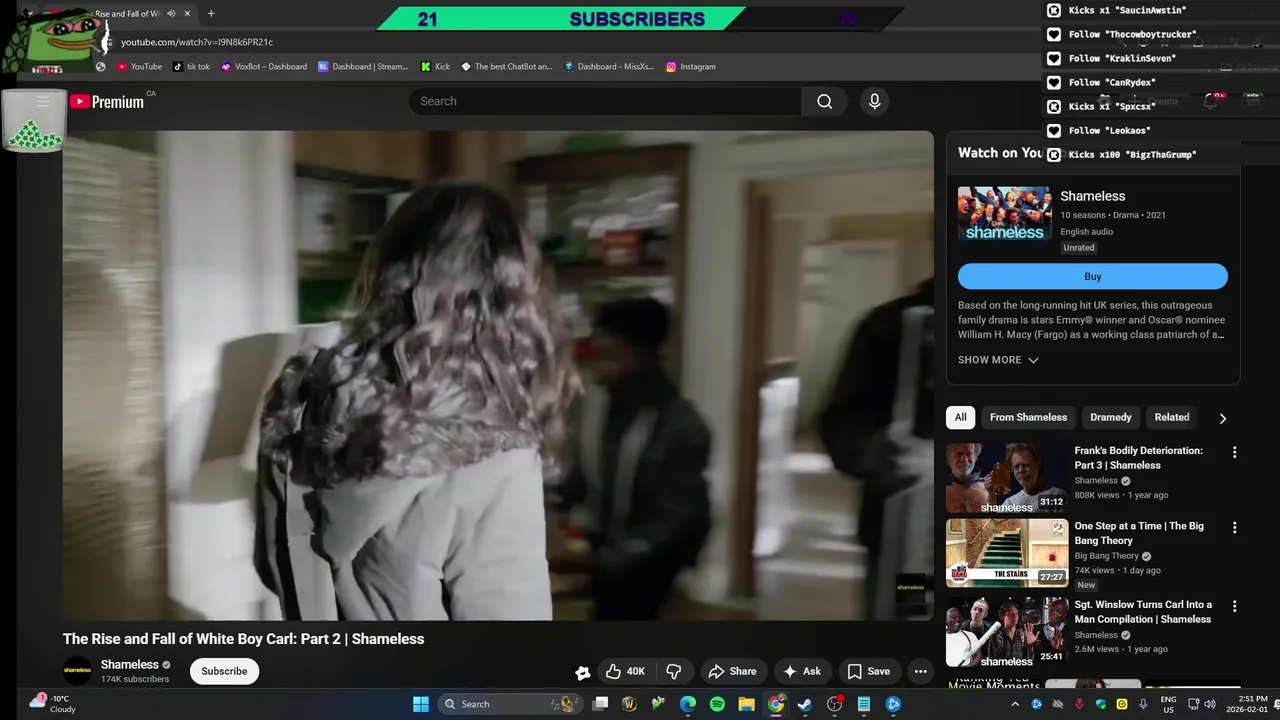Viewport: 1280px width, 720px height.
Task: Save the video to a playlist
Action: pos(868,671)
